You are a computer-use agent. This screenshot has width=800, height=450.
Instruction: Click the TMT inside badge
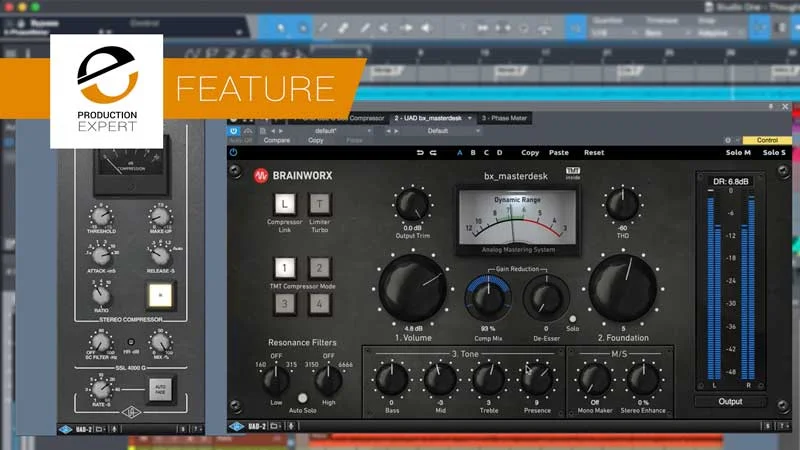coord(572,173)
